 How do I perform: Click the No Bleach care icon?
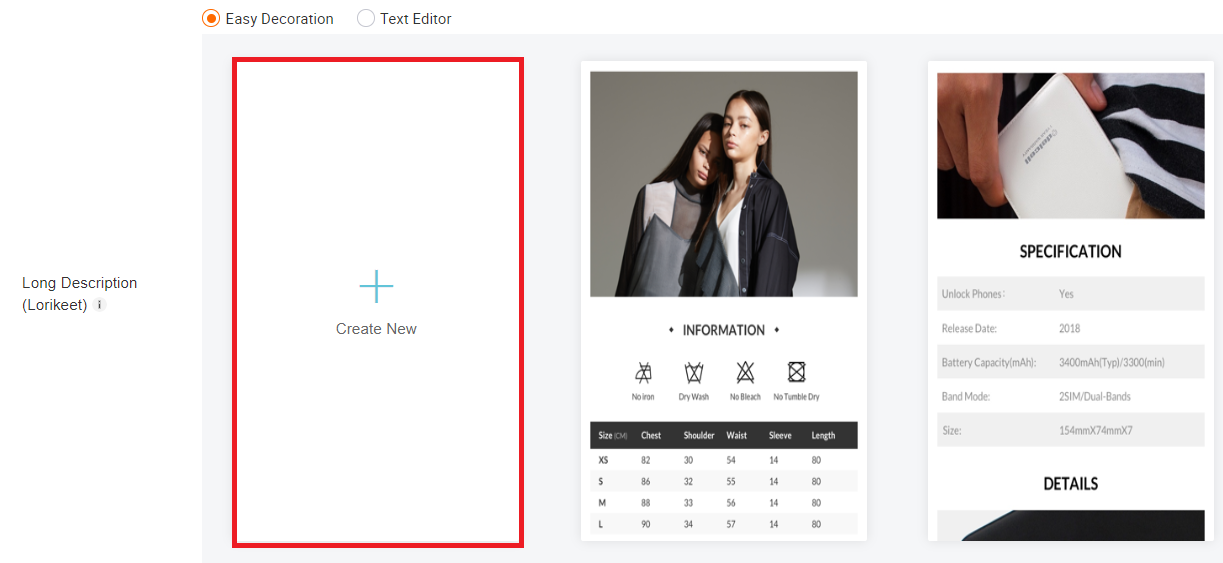pyautogui.click(x=745, y=373)
